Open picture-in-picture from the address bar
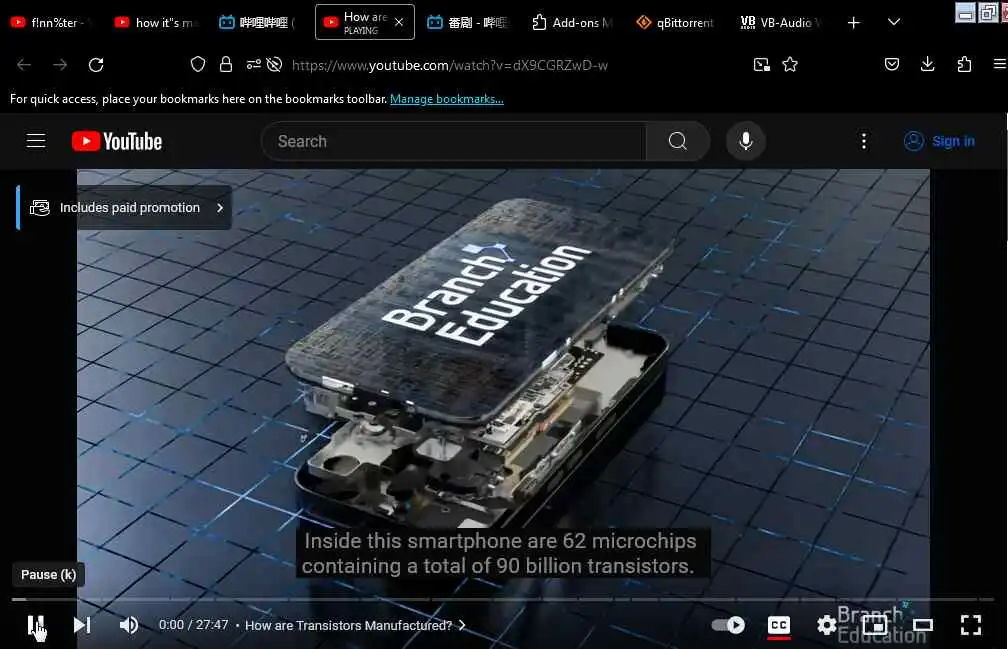 [761, 64]
